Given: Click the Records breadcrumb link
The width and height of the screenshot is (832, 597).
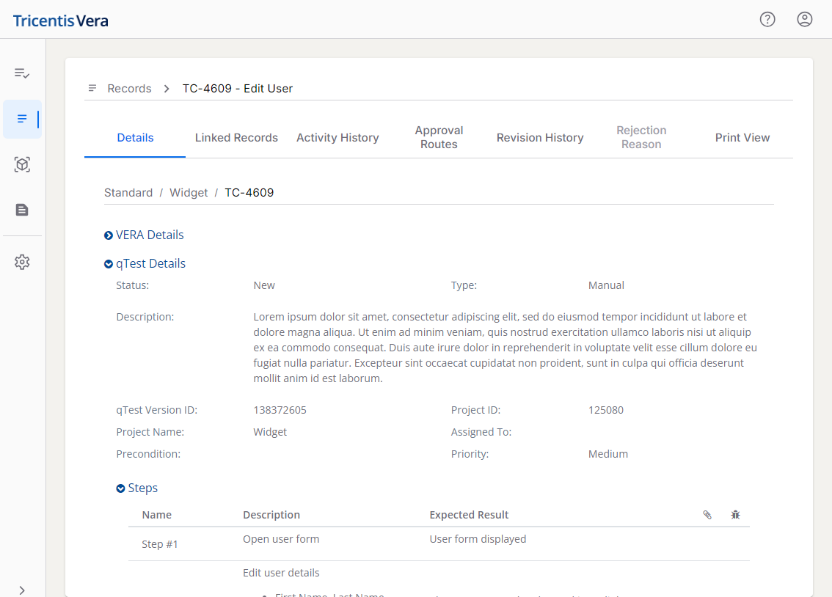Looking at the screenshot, I should click(x=129, y=89).
